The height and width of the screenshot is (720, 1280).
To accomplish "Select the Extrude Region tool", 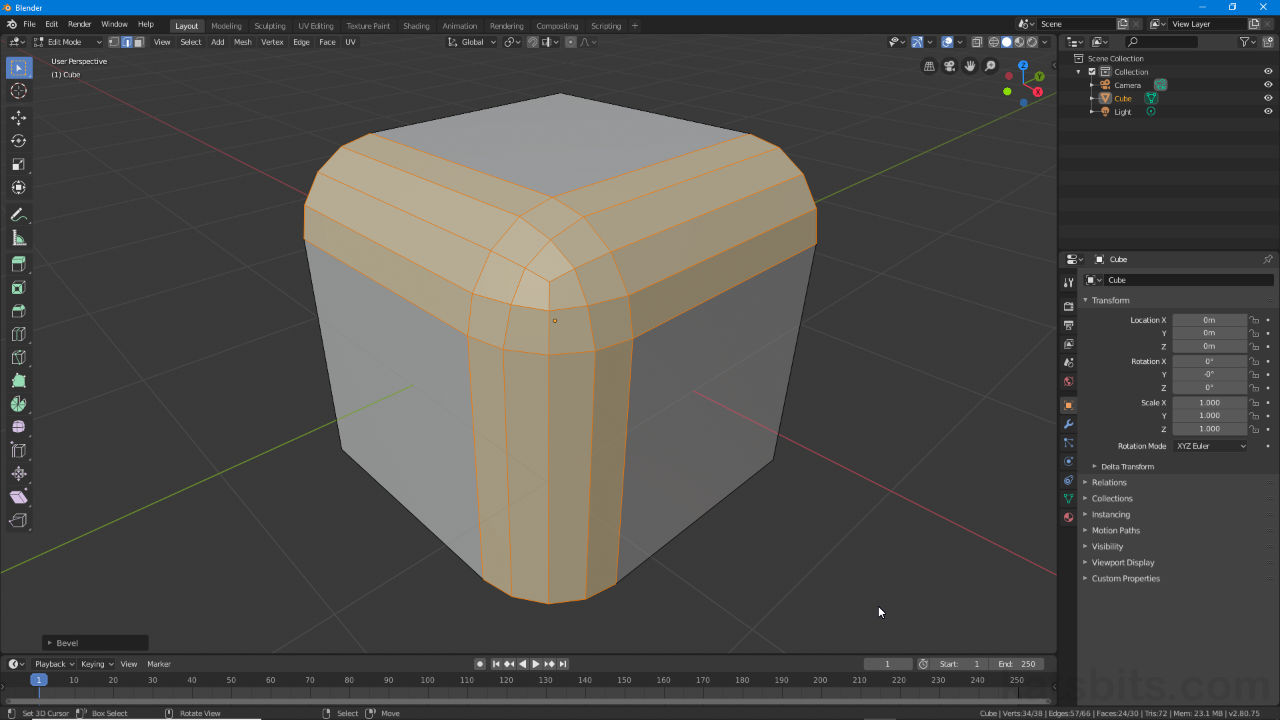I will (x=19, y=265).
